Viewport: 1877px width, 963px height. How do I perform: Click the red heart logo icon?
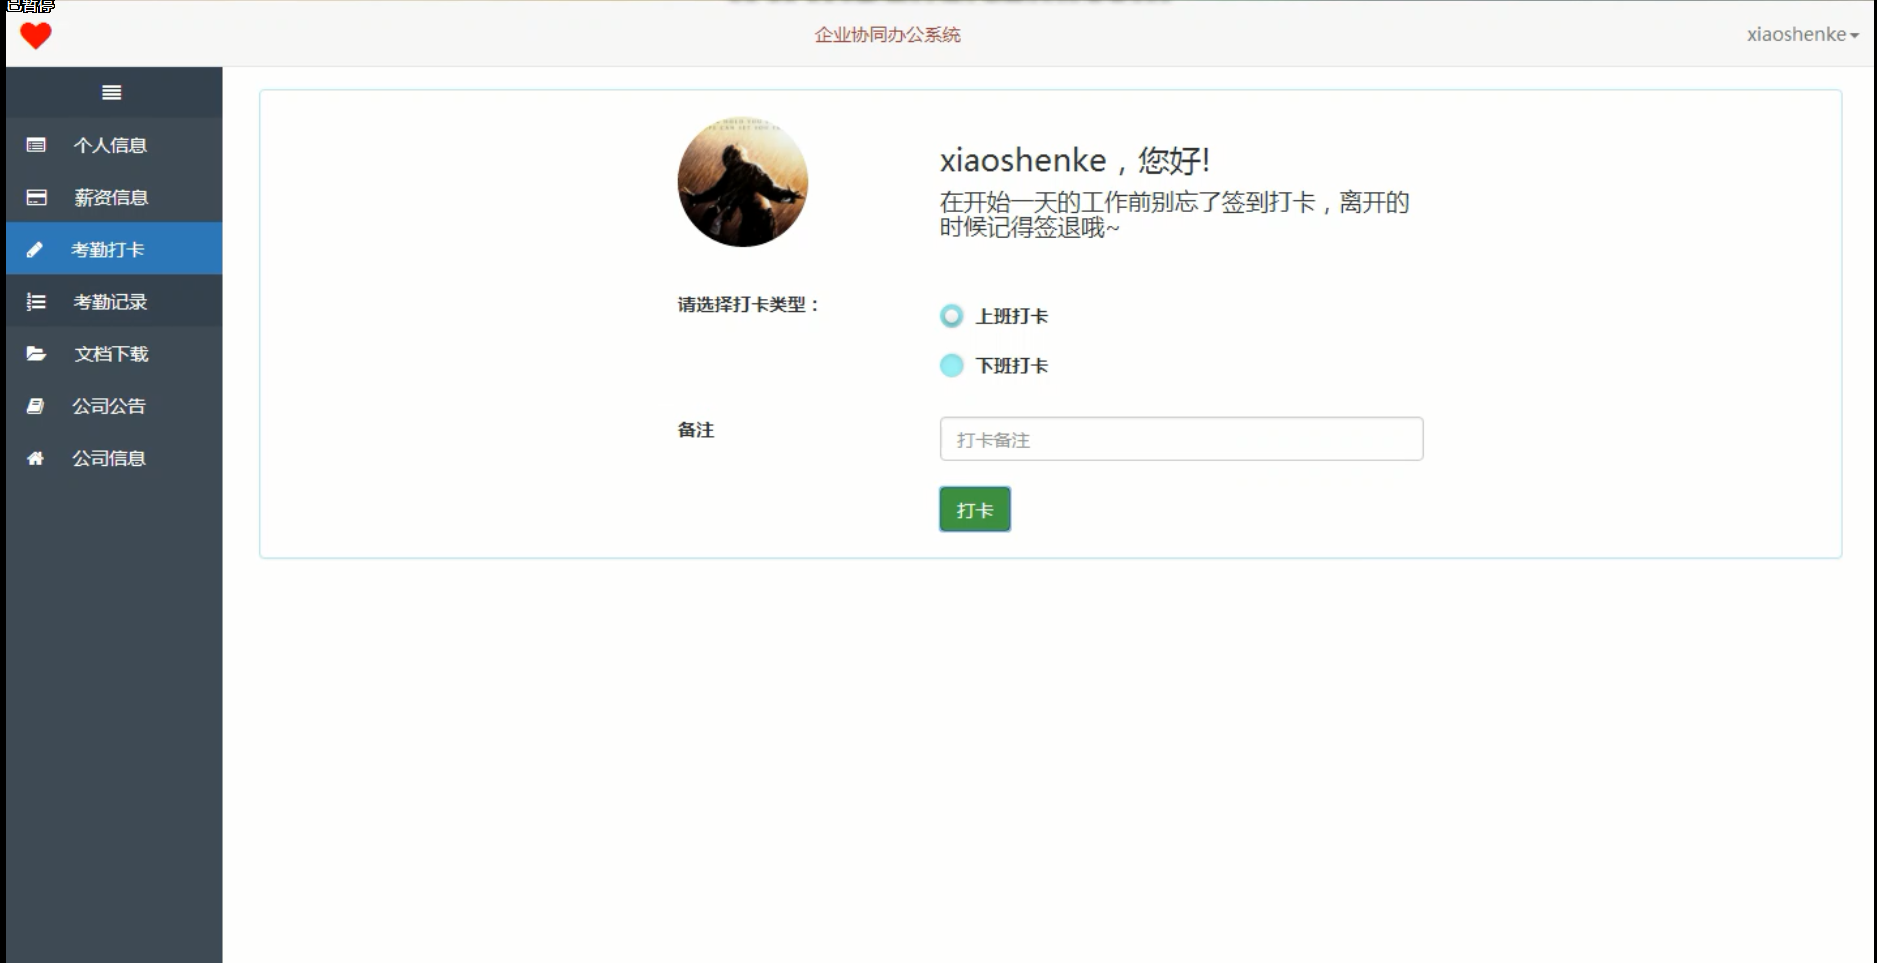(x=36, y=36)
